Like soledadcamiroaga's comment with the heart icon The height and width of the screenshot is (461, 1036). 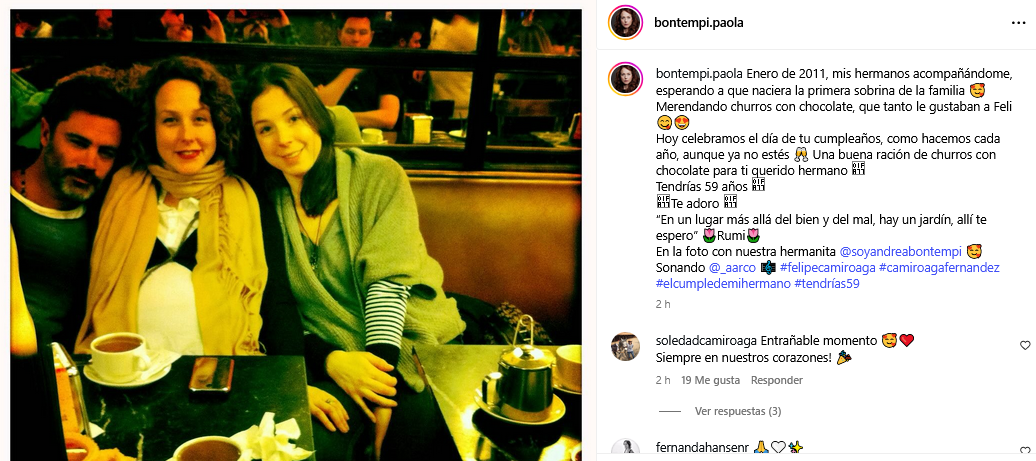click(1025, 345)
